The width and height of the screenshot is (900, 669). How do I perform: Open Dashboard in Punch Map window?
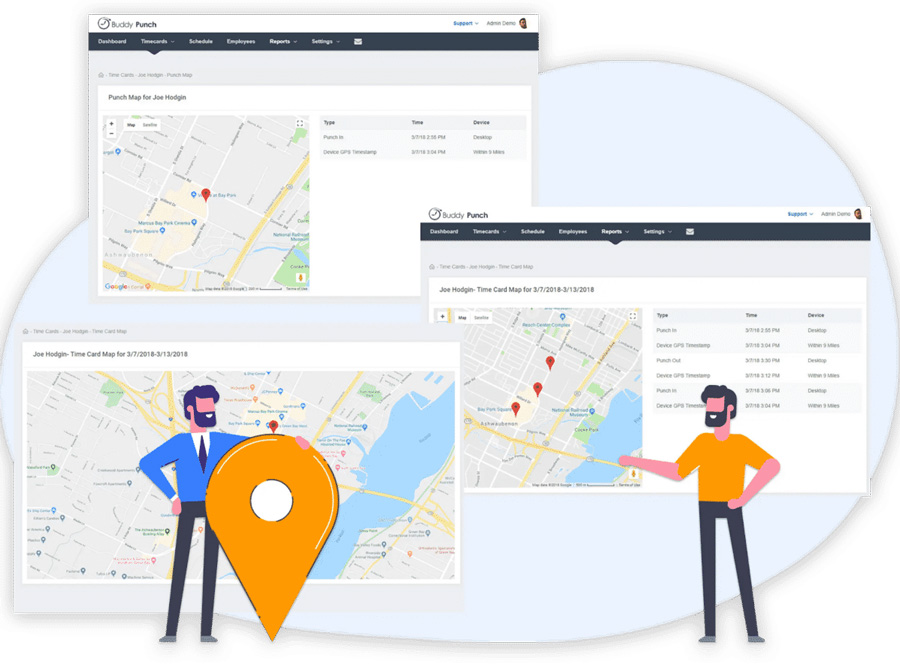click(112, 41)
